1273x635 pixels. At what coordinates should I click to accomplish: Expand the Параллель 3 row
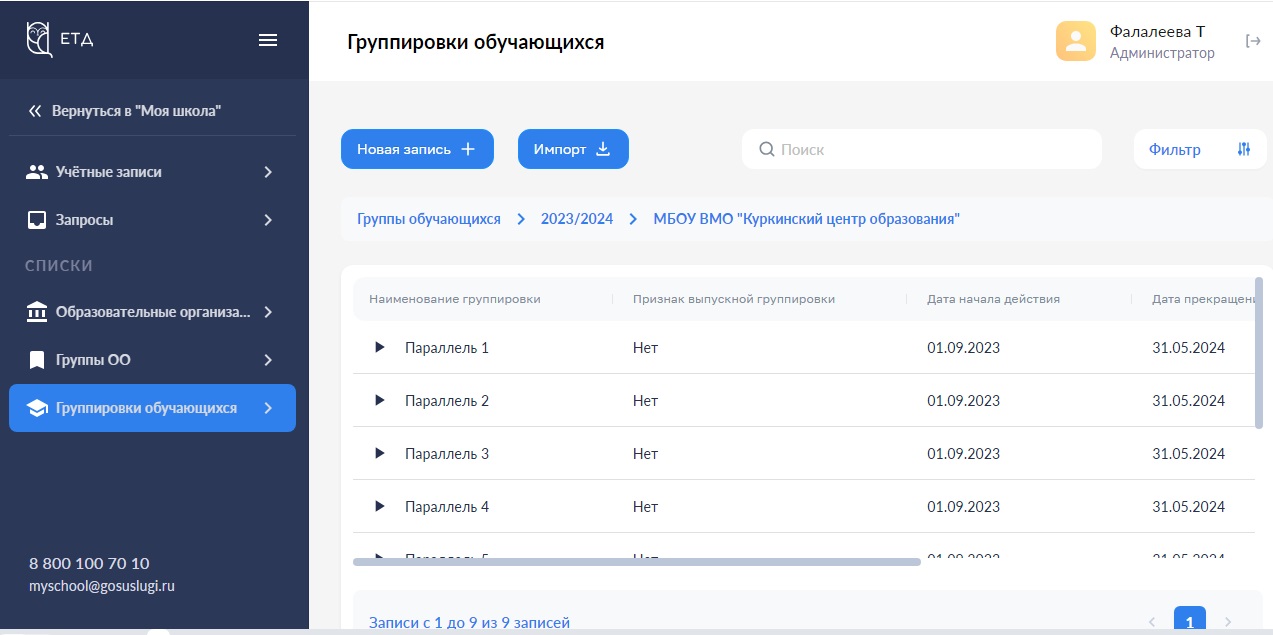pos(379,453)
